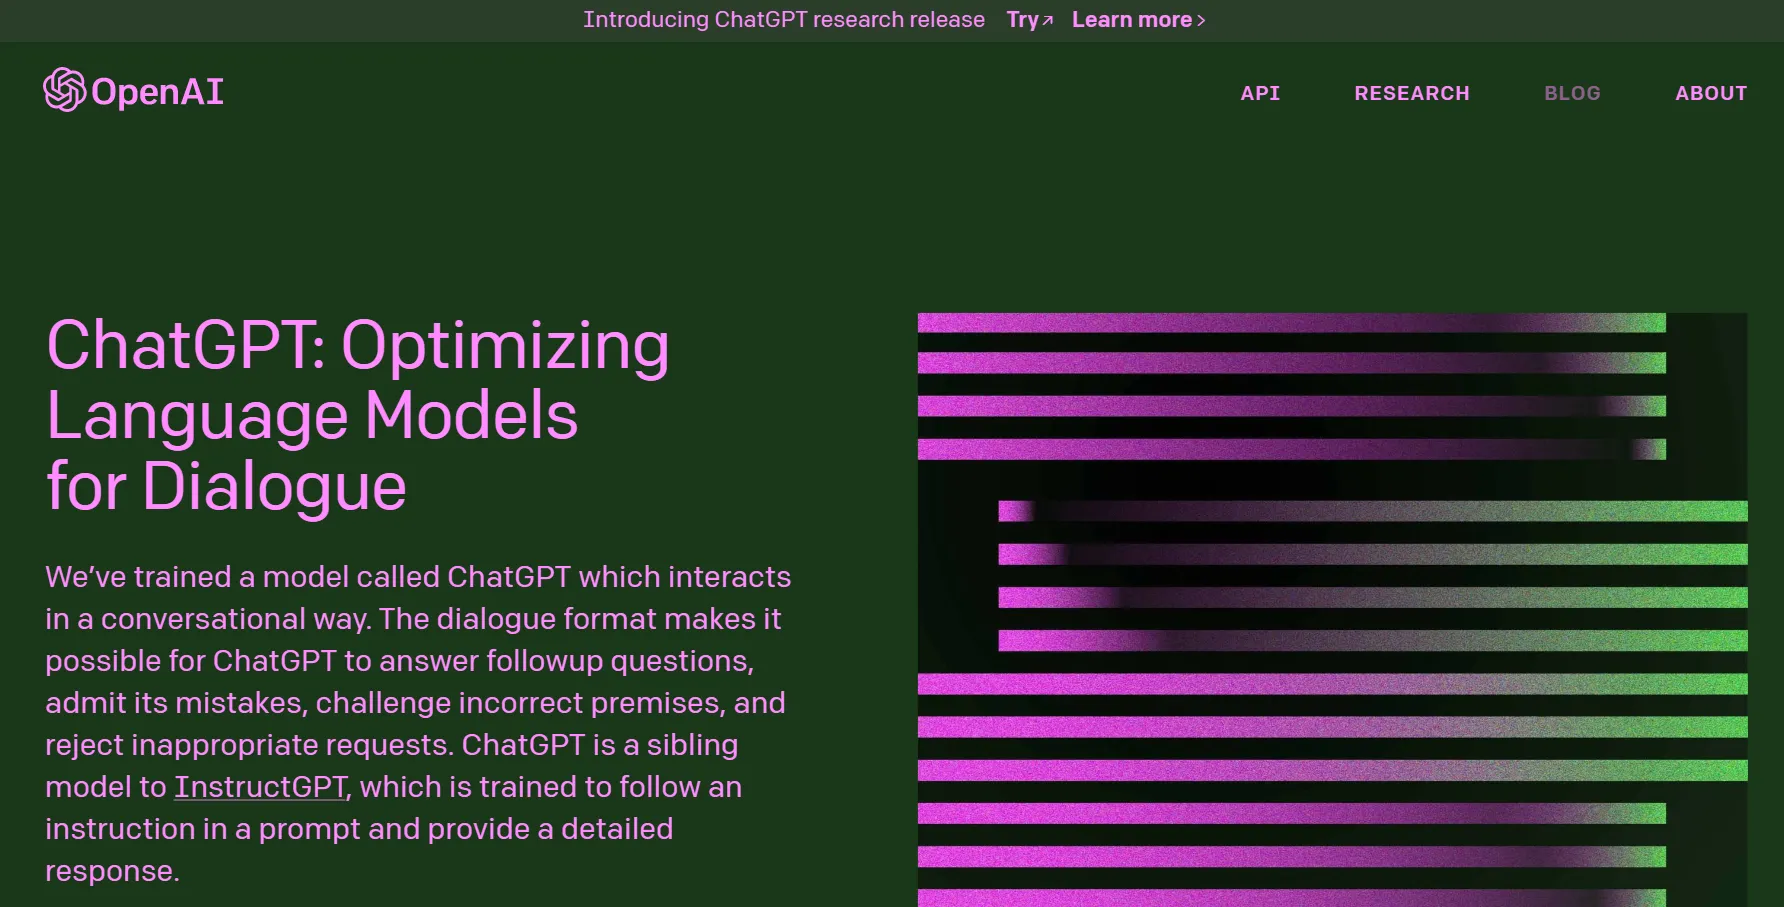Open the Try link in banner

click(1022, 20)
